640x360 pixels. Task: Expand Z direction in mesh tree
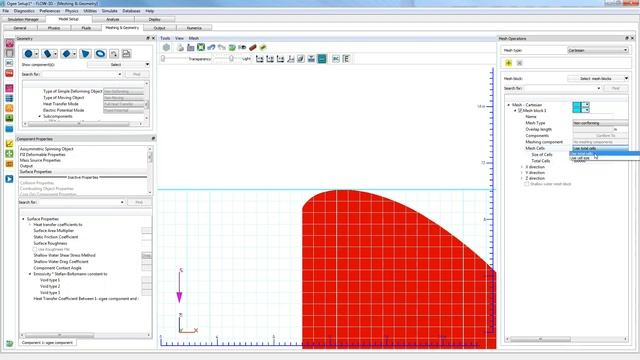coord(522,178)
